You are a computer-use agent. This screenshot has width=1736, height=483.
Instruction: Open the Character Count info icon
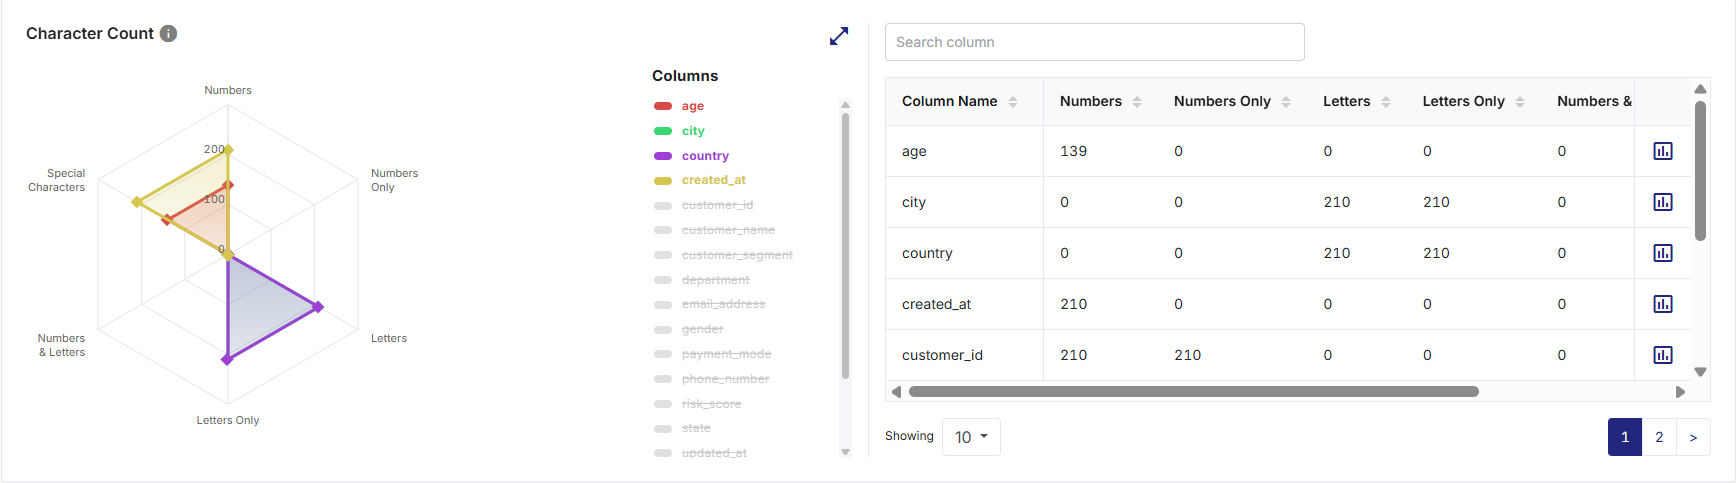pos(169,33)
